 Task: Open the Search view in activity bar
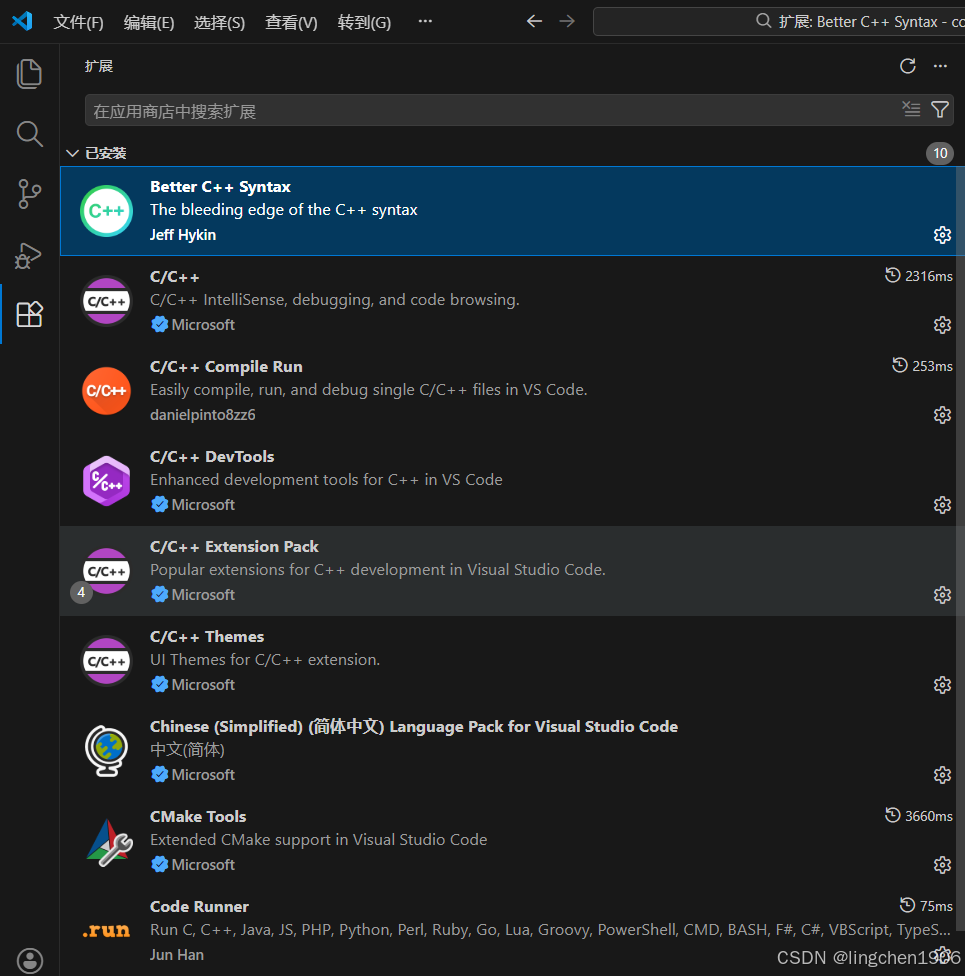click(29, 134)
